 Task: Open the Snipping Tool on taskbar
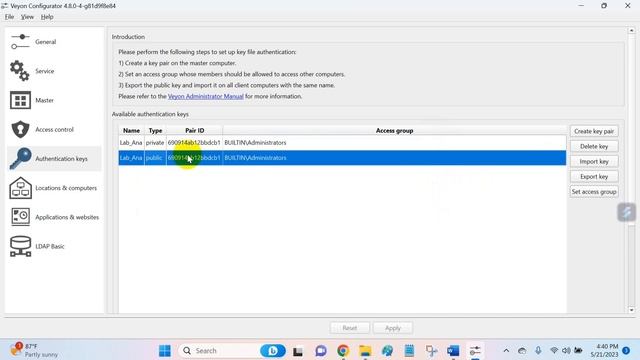click(x=431, y=351)
